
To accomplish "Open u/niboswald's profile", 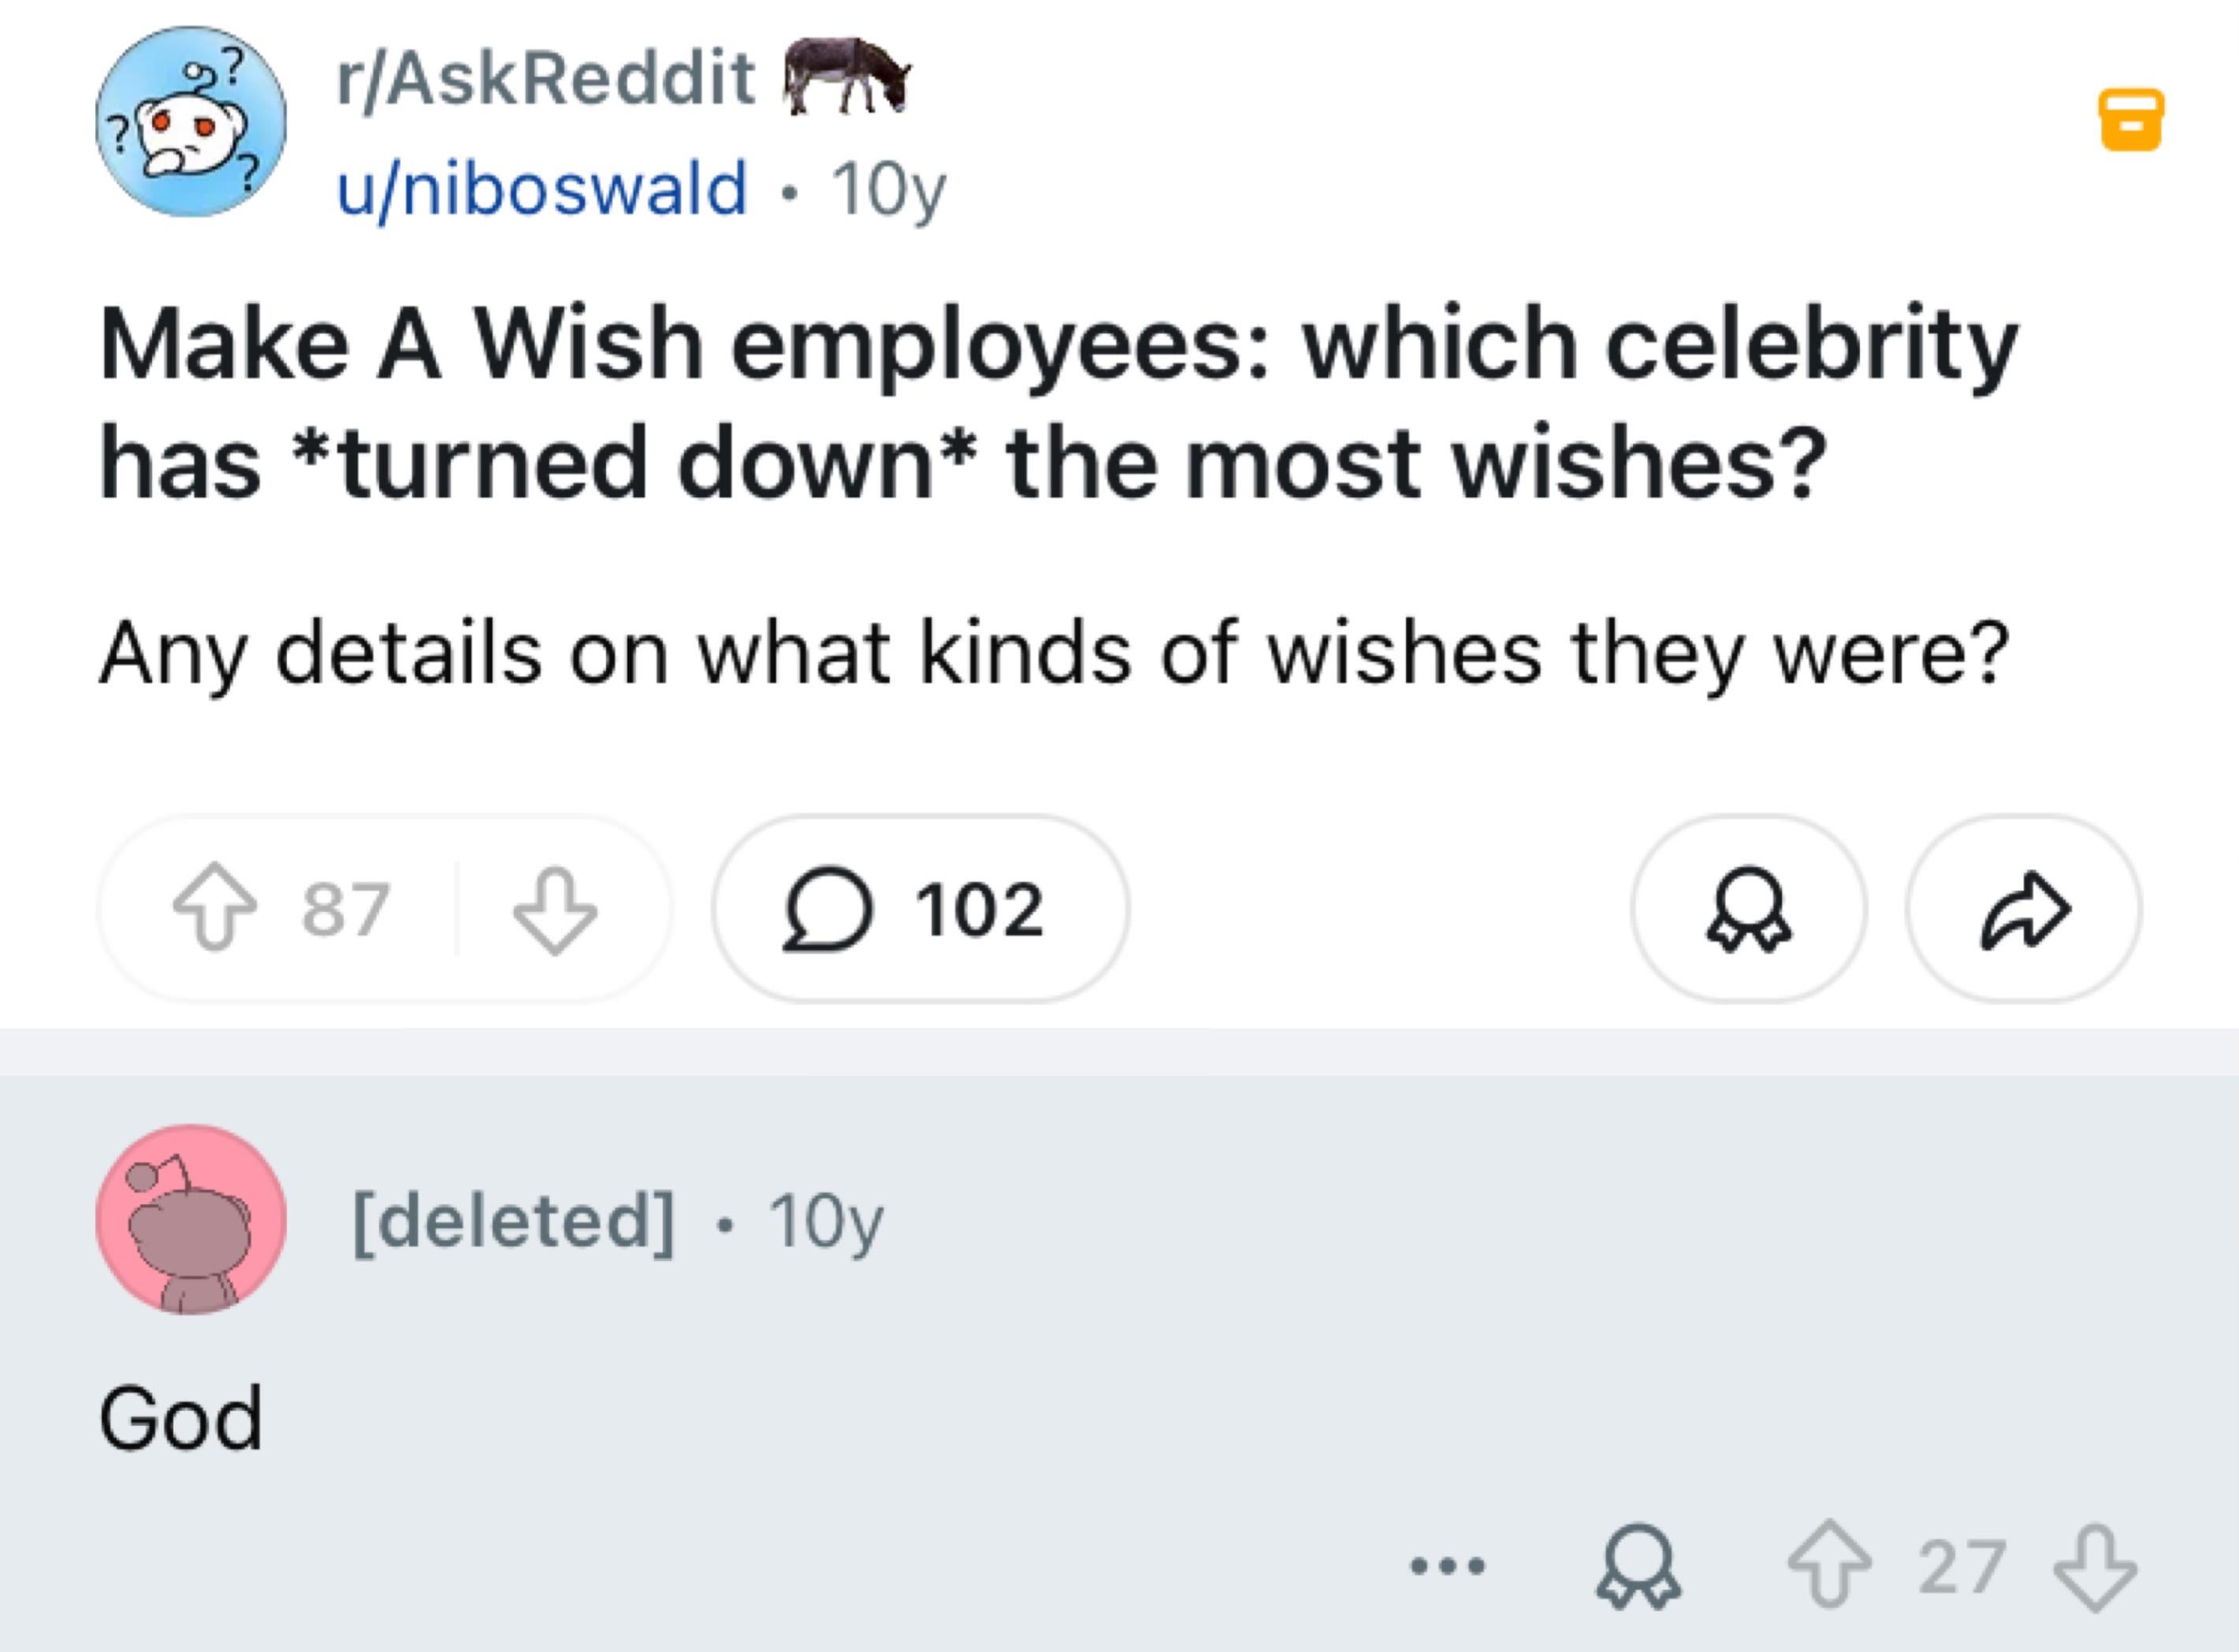I will (541, 188).
